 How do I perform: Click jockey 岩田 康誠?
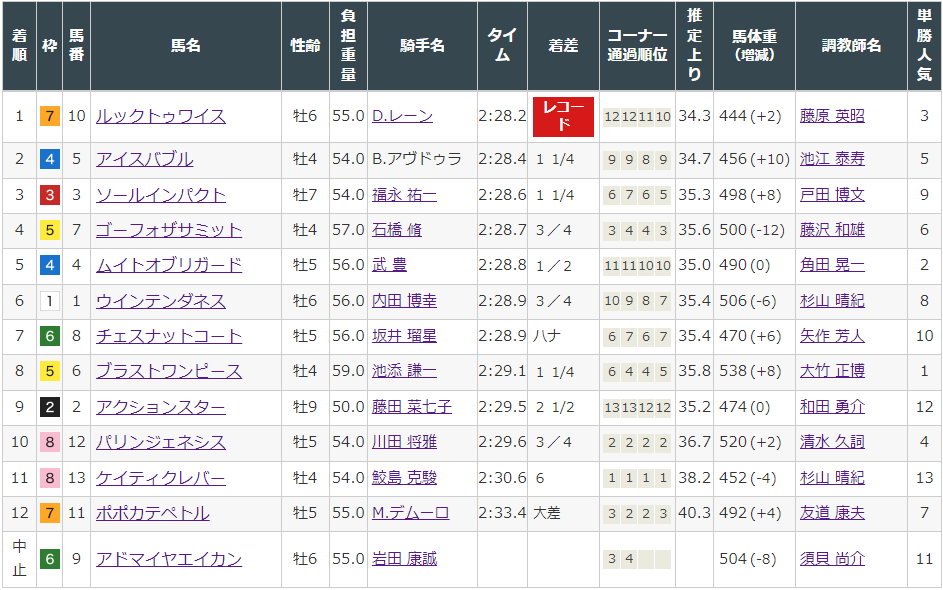click(404, 559)
